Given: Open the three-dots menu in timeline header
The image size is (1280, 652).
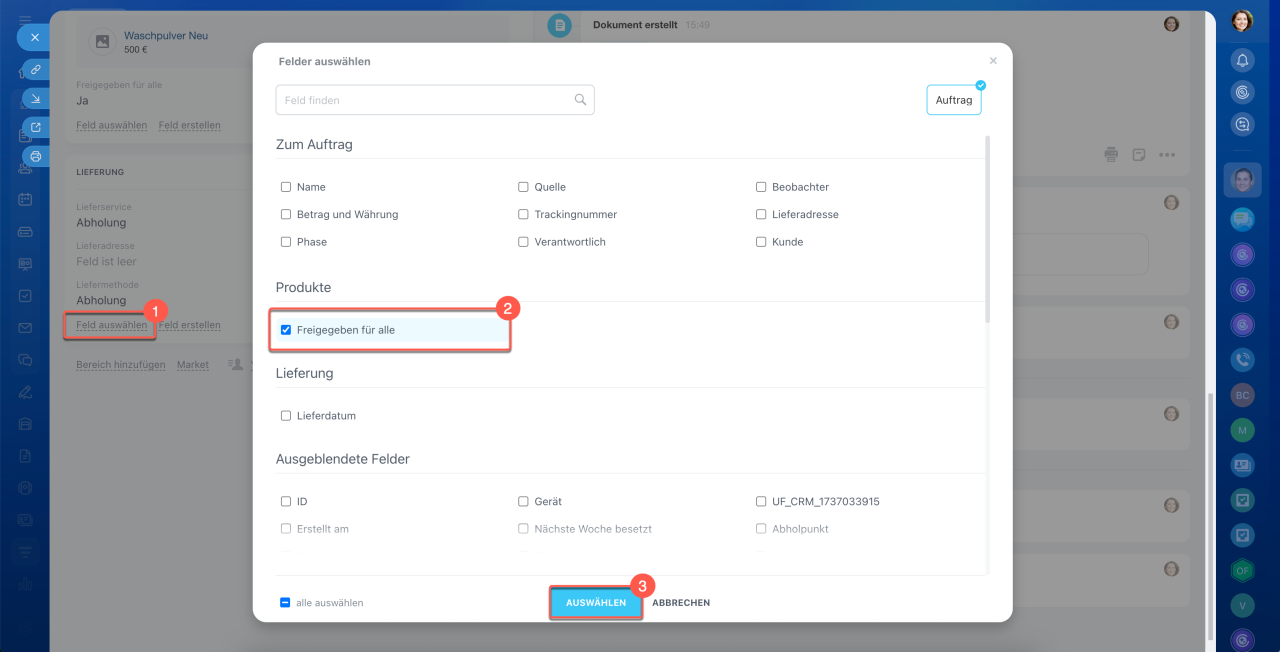Looking at the screenshot, I should pyautogui.click(x=1167, y=155).
